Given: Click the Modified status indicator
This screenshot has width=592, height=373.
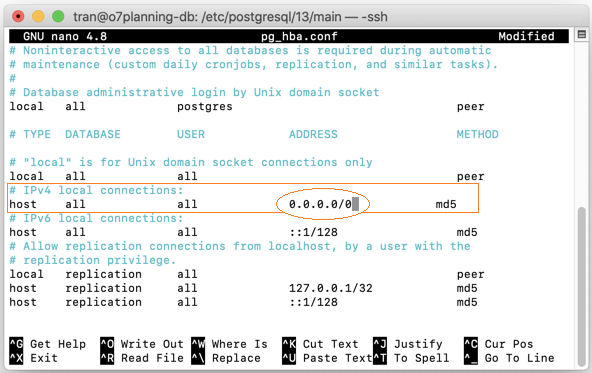Looking at the screenshot, I should (526, 36).
